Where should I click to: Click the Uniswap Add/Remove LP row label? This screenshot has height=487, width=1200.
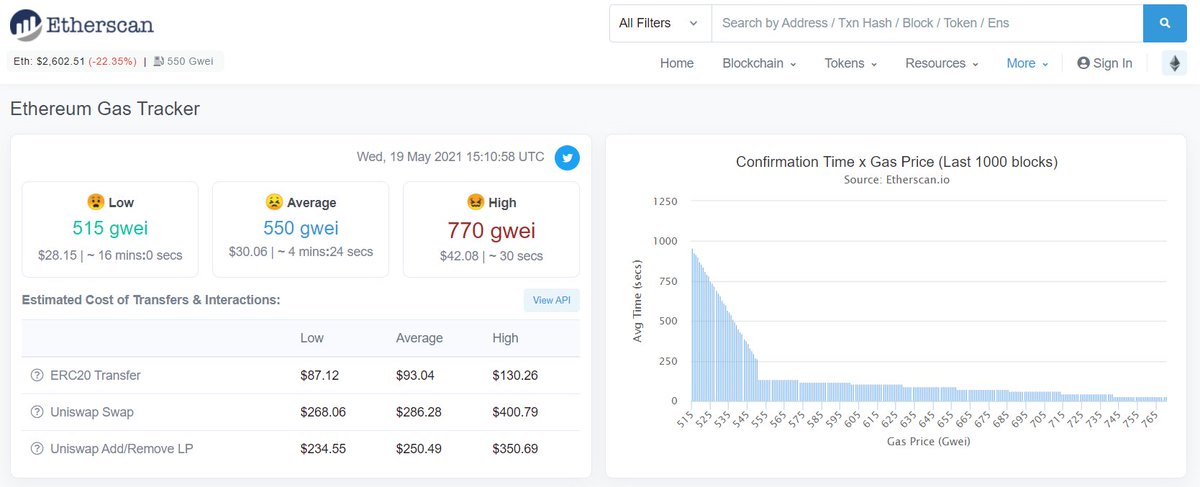click(121, 449)
